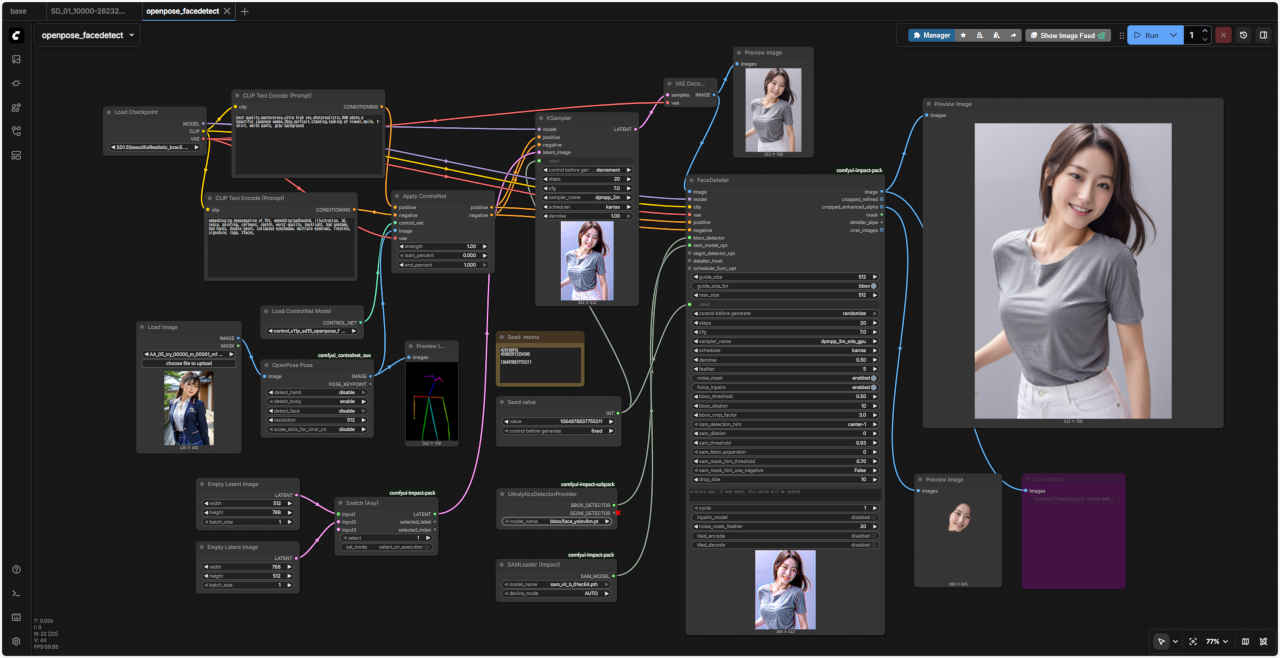The width and height of the screenshot is (1280, 658).
Task: Open settings gear at bottom left
Action: point(16,641)
